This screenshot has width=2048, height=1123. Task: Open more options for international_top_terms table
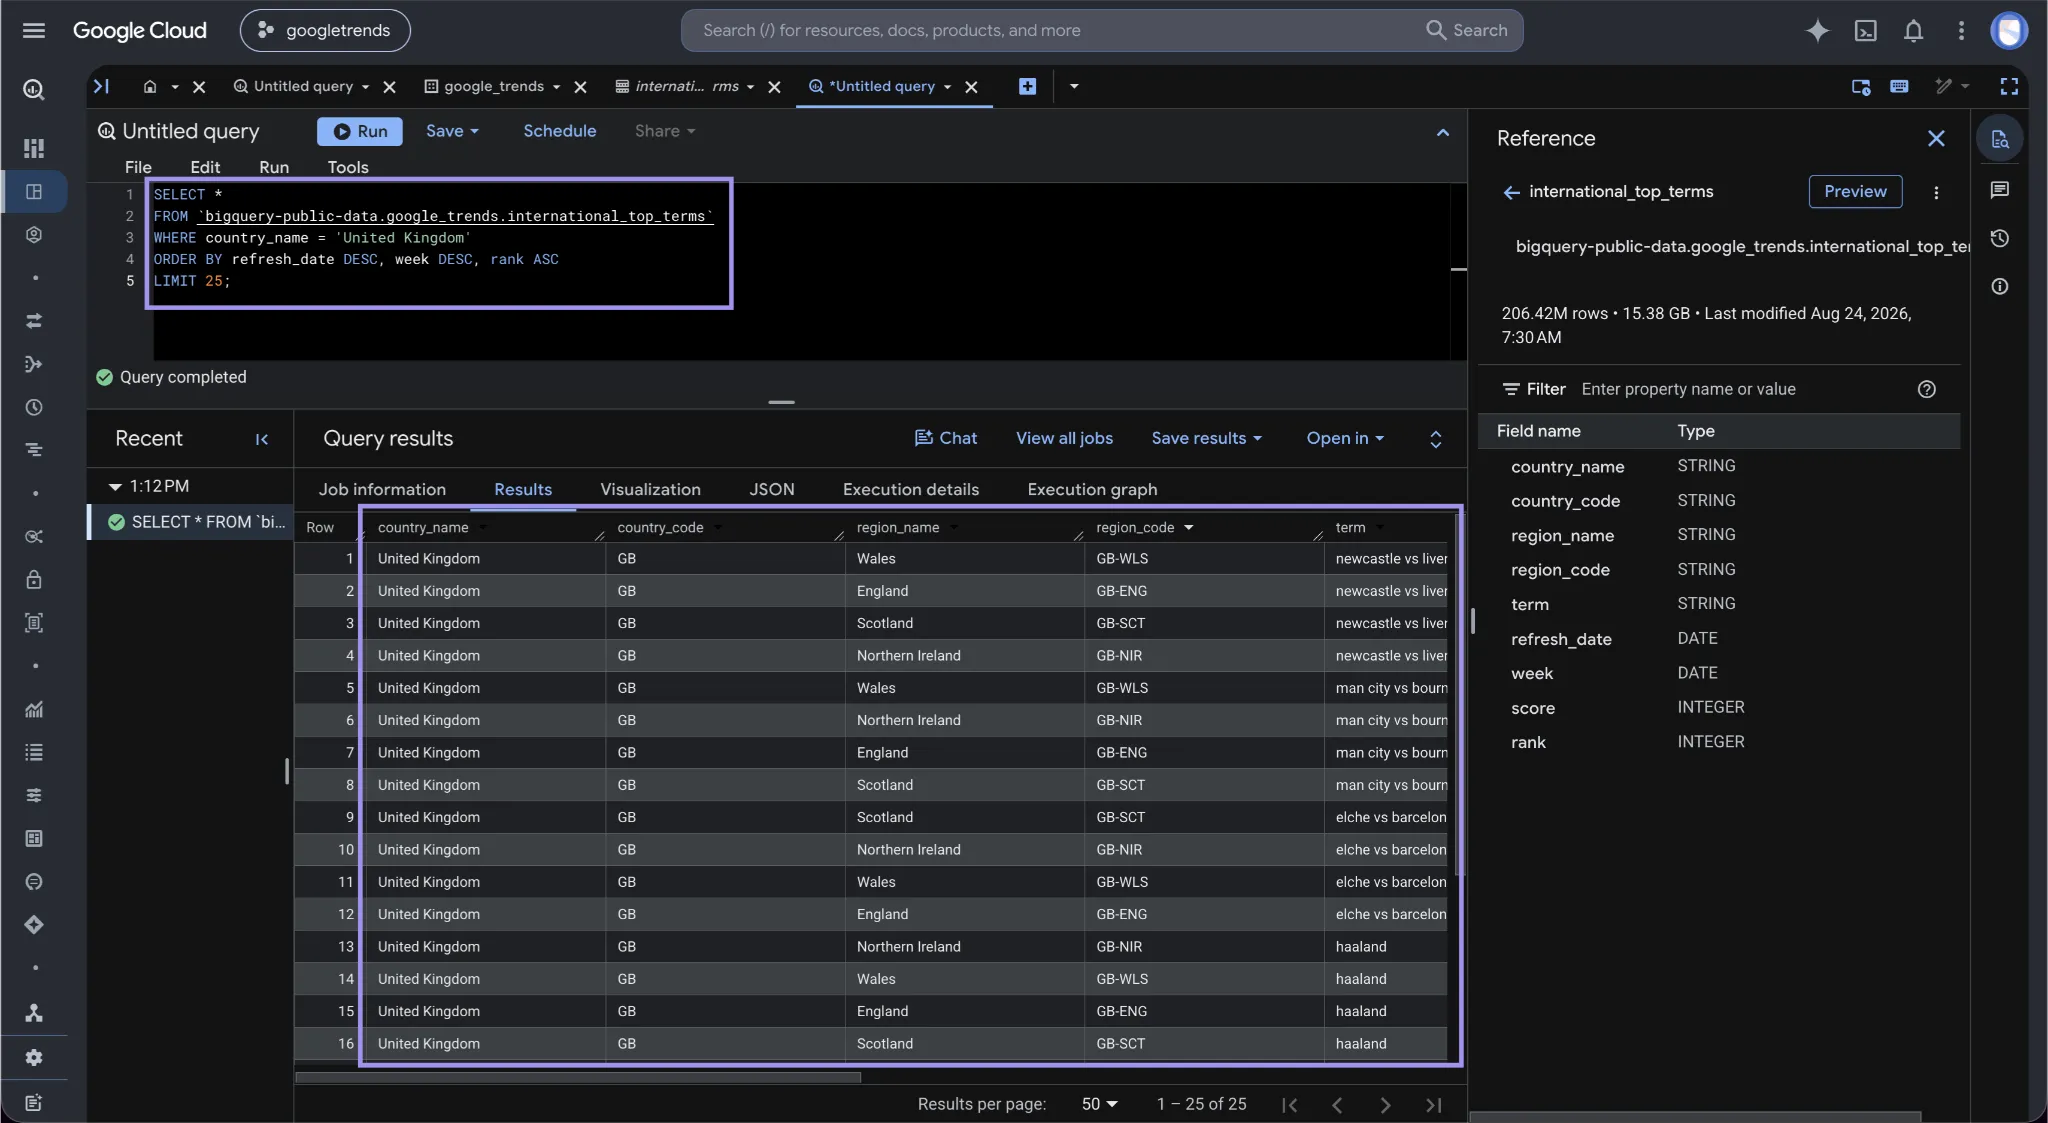(x=1936, y=192)
